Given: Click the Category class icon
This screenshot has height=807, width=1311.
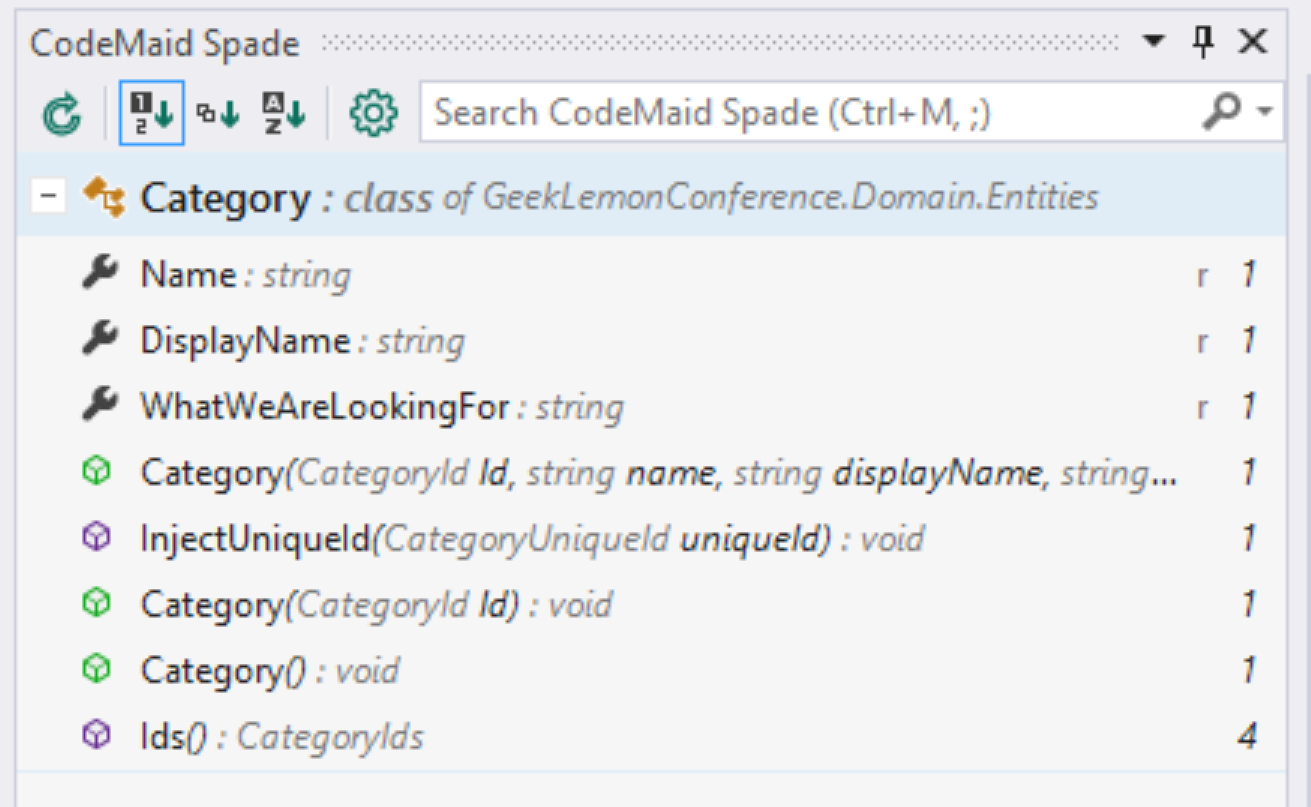Looking at the screenshot, I should pos(103,197).
